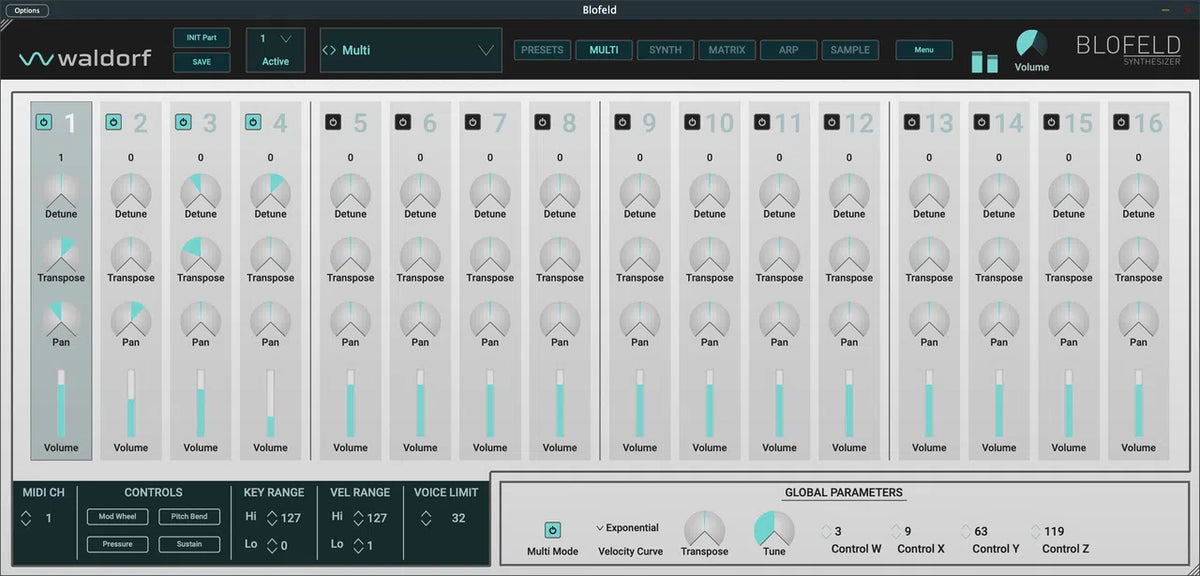The image size is (1200, 576).
Task: Click the global Transpose knob
Action: tap(704, 529)
